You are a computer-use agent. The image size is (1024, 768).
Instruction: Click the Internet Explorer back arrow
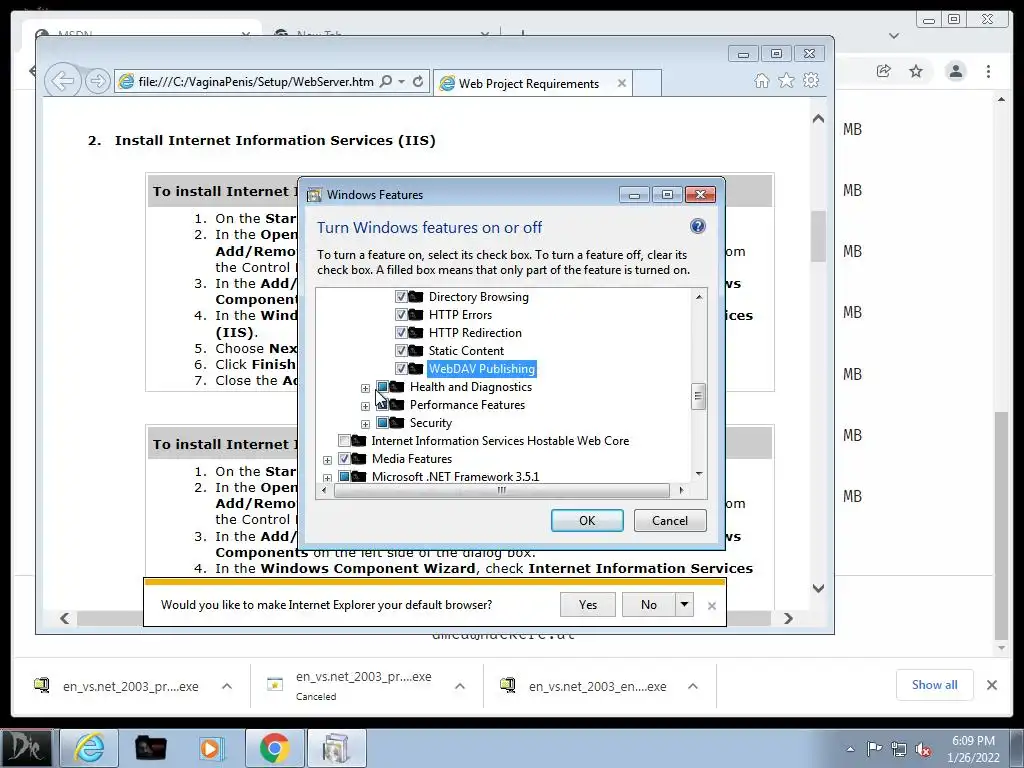click(63, 81)
